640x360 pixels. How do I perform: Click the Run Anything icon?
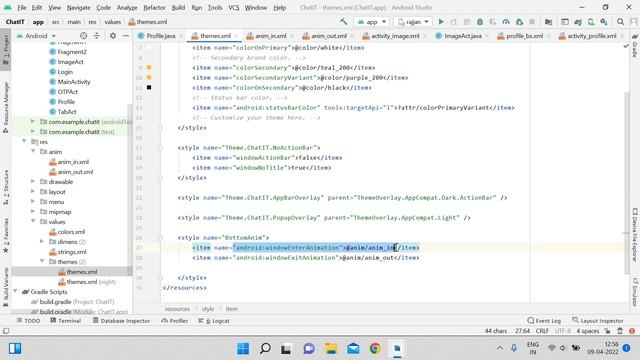click(565, 22)
